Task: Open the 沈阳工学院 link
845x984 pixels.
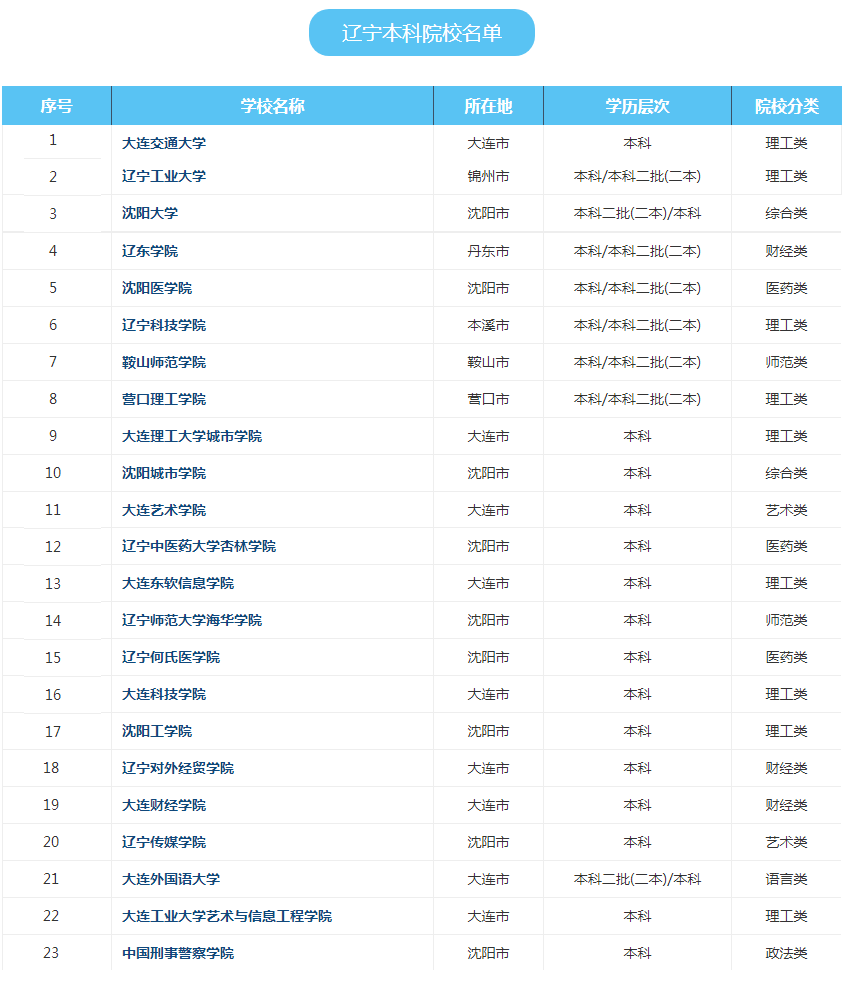Action: [x=157, y=732]
